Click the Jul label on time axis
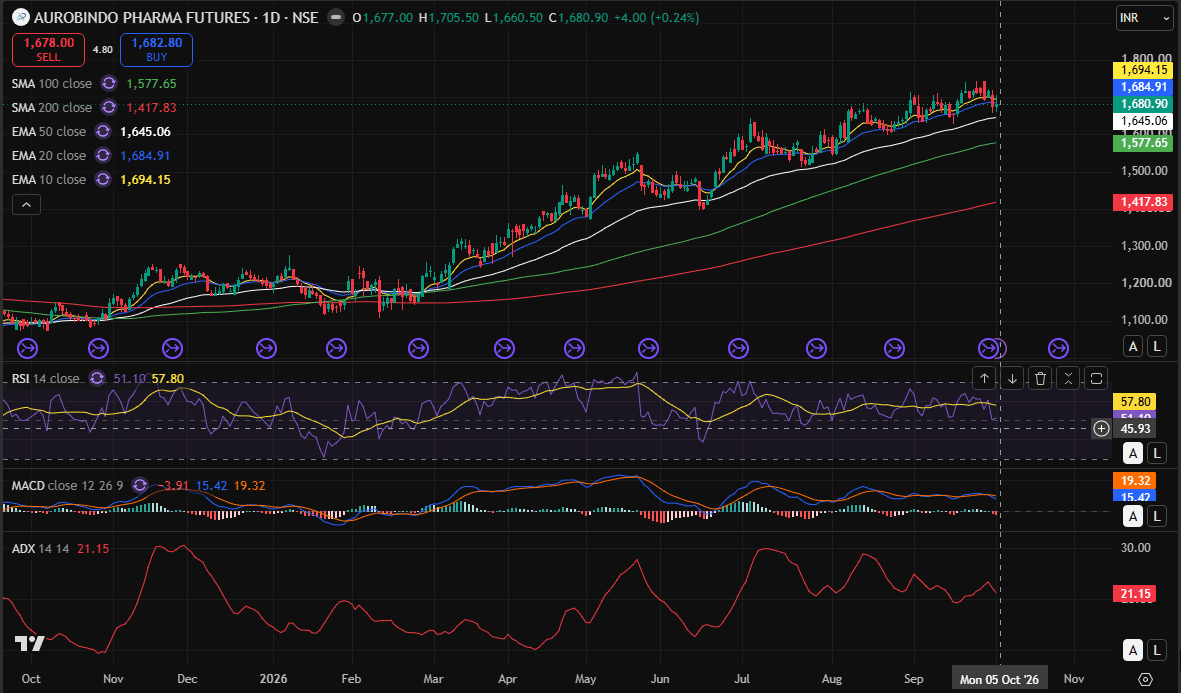1181x693 pixels. (x=743, y=679)
